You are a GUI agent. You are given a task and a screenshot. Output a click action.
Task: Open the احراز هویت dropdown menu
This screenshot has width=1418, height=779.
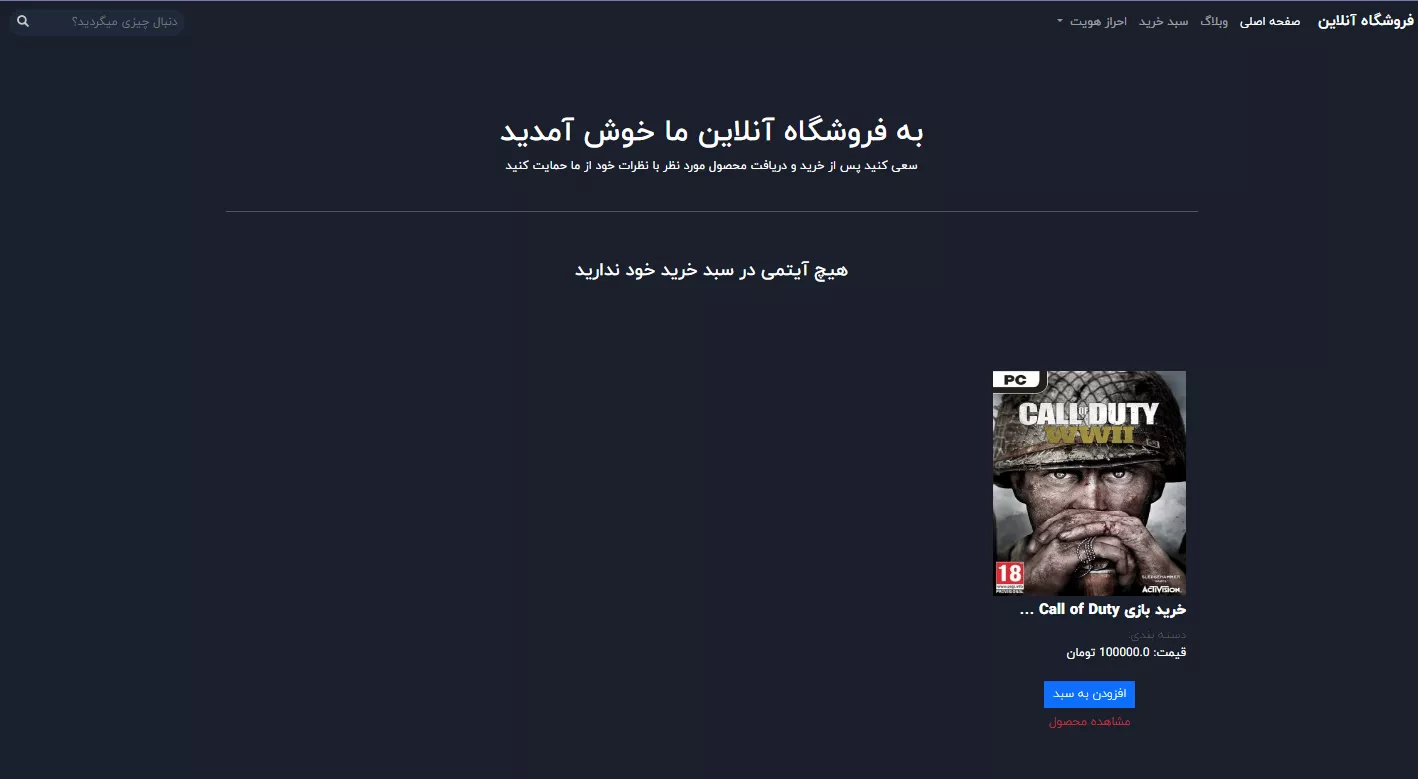[1092, 21]
